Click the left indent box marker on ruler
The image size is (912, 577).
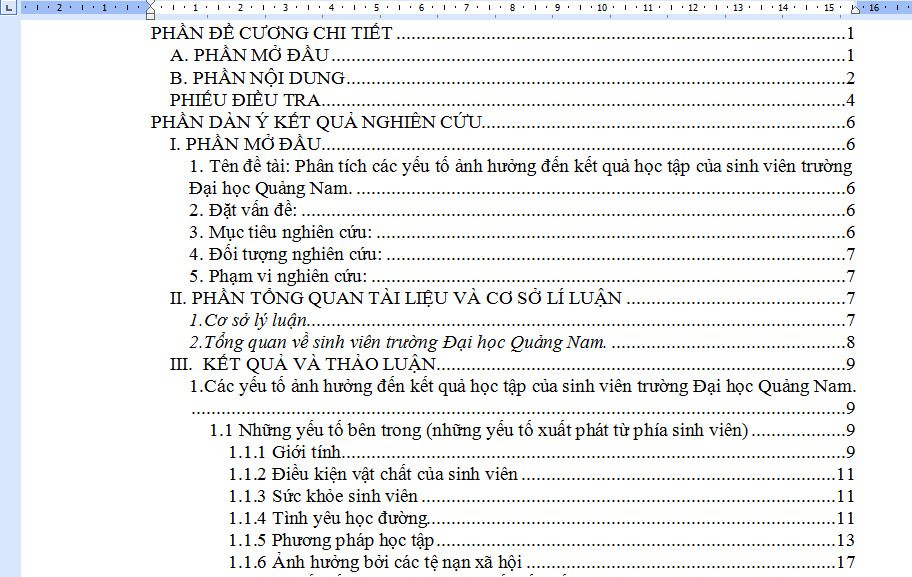tap(150, 17)
